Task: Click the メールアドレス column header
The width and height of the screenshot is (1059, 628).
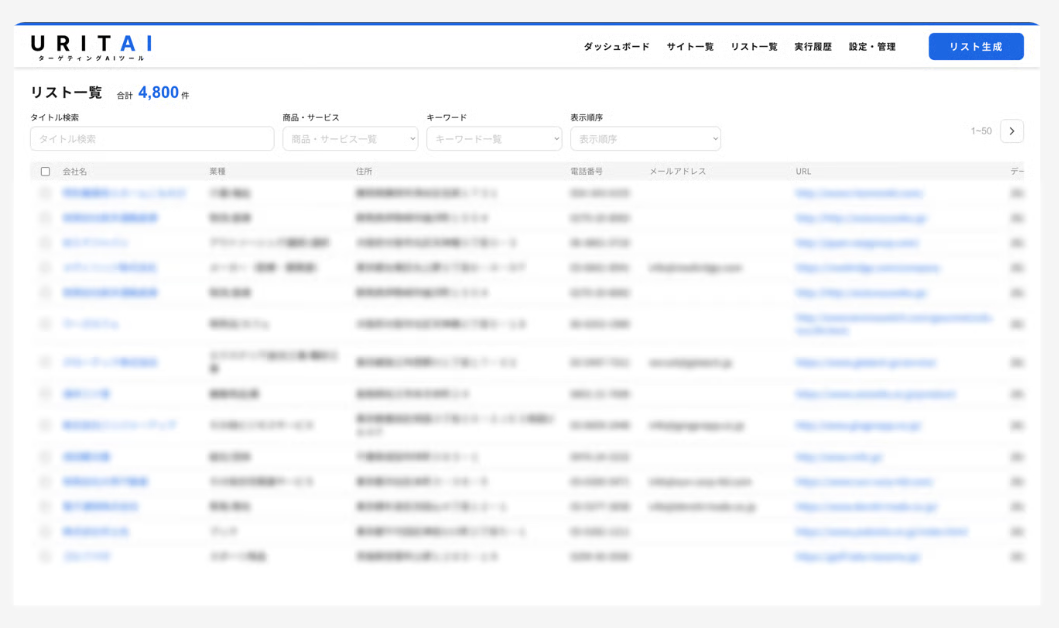Action: point(677,172)
